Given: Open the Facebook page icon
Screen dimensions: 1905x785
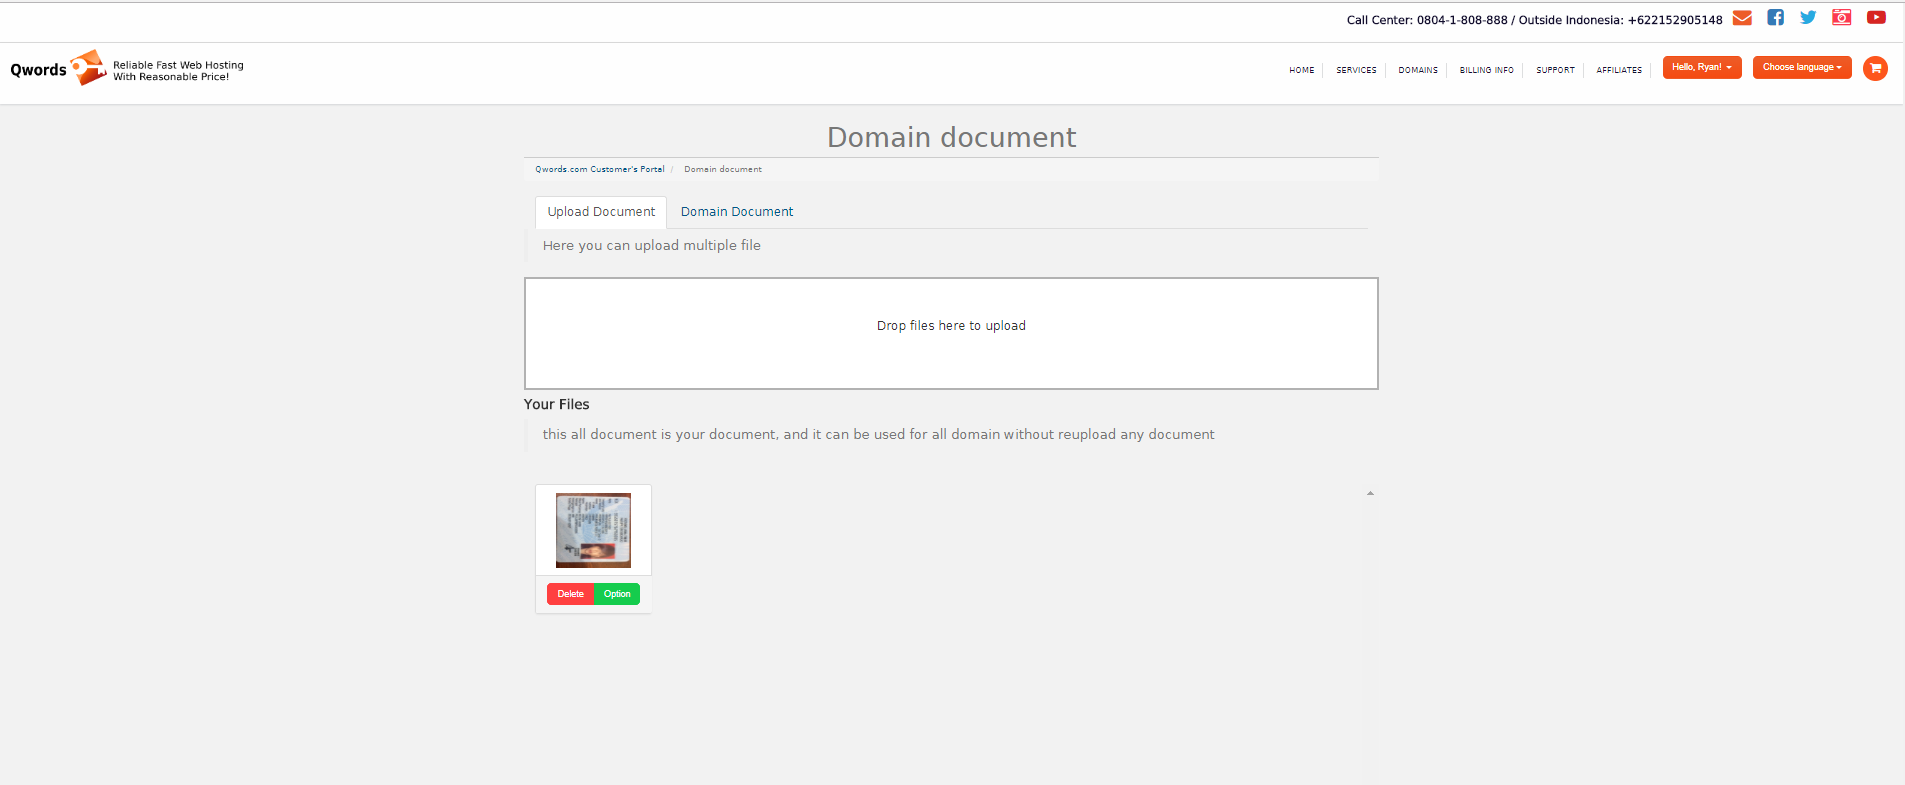Looking at the screenshot, I should tap(1775, 18).
